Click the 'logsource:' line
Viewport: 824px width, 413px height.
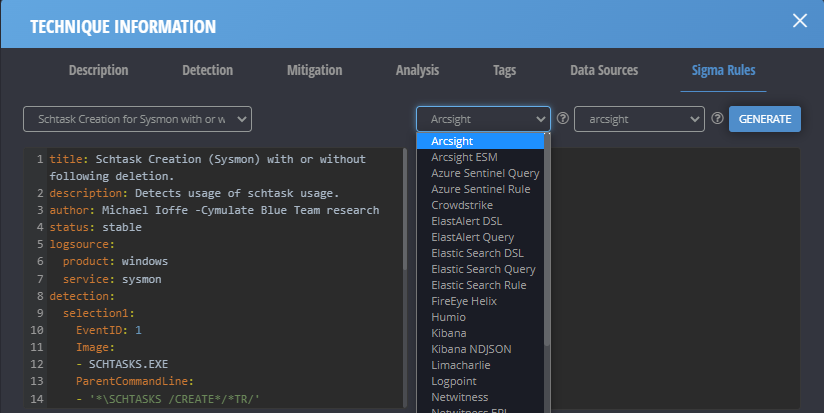82,244
